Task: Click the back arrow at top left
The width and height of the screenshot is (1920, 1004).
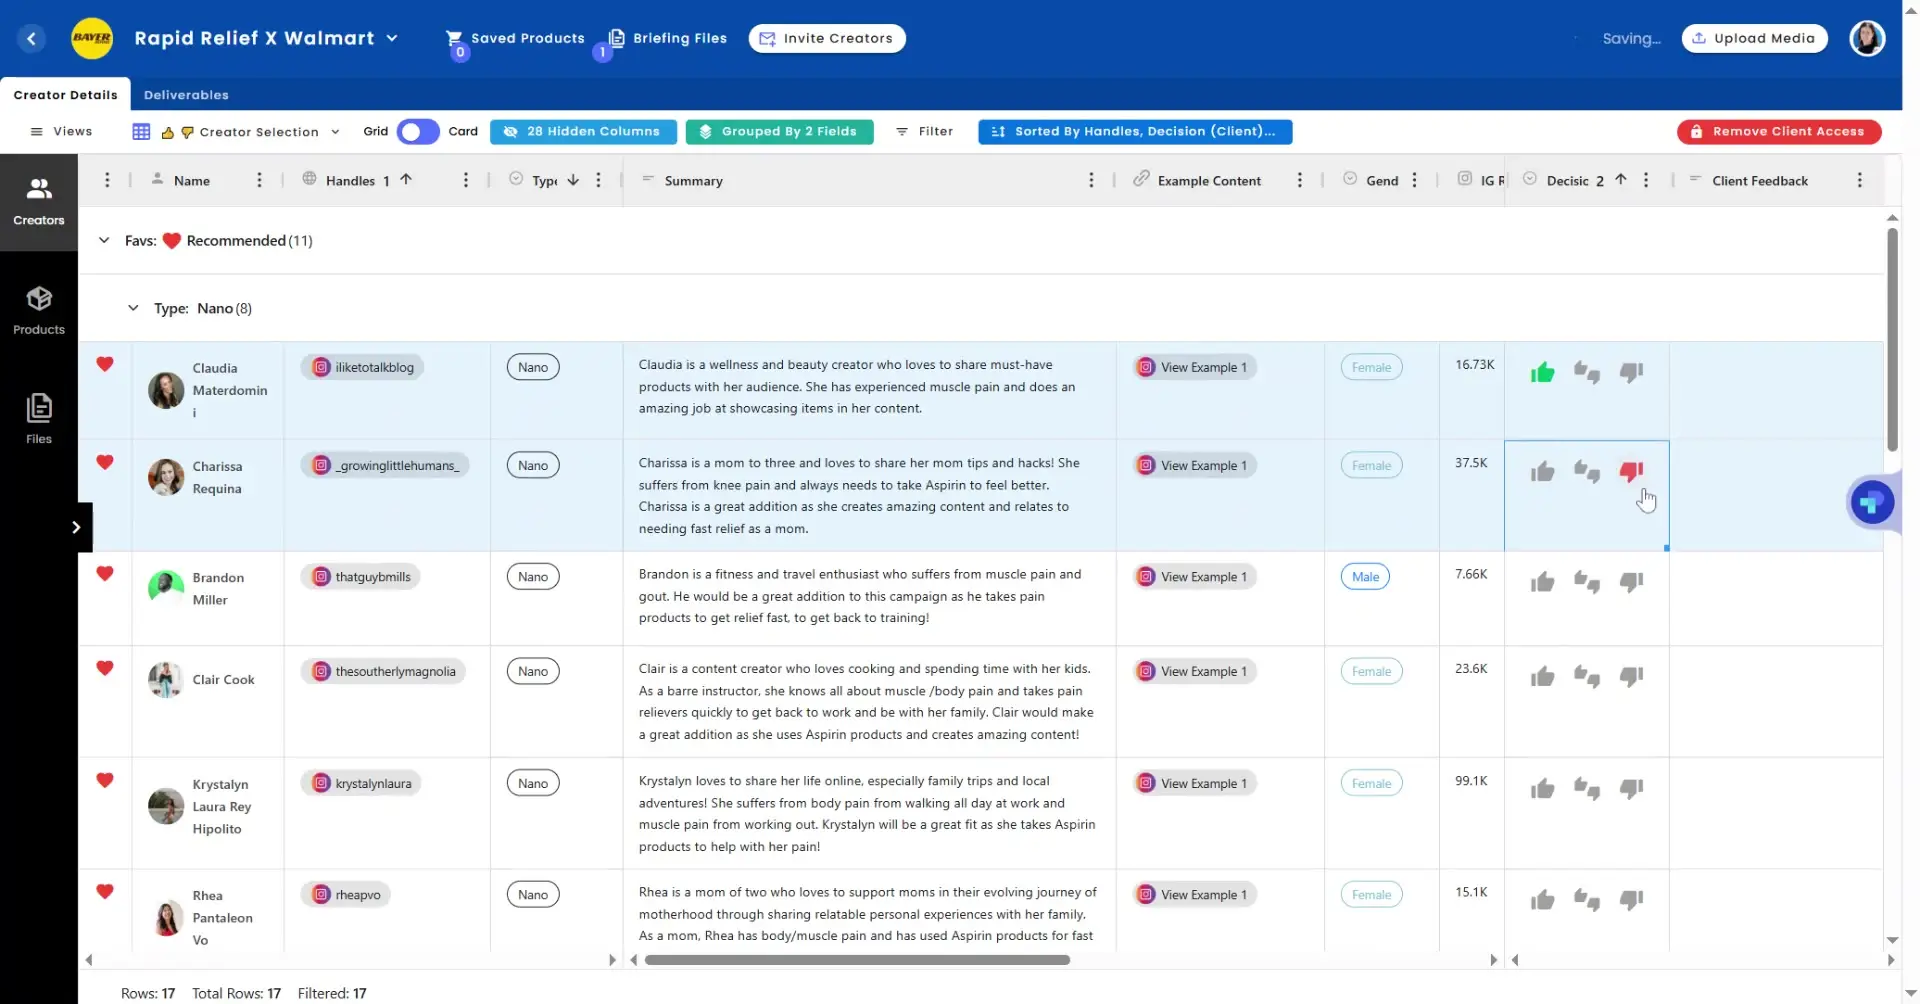Action: click(31, 38)
